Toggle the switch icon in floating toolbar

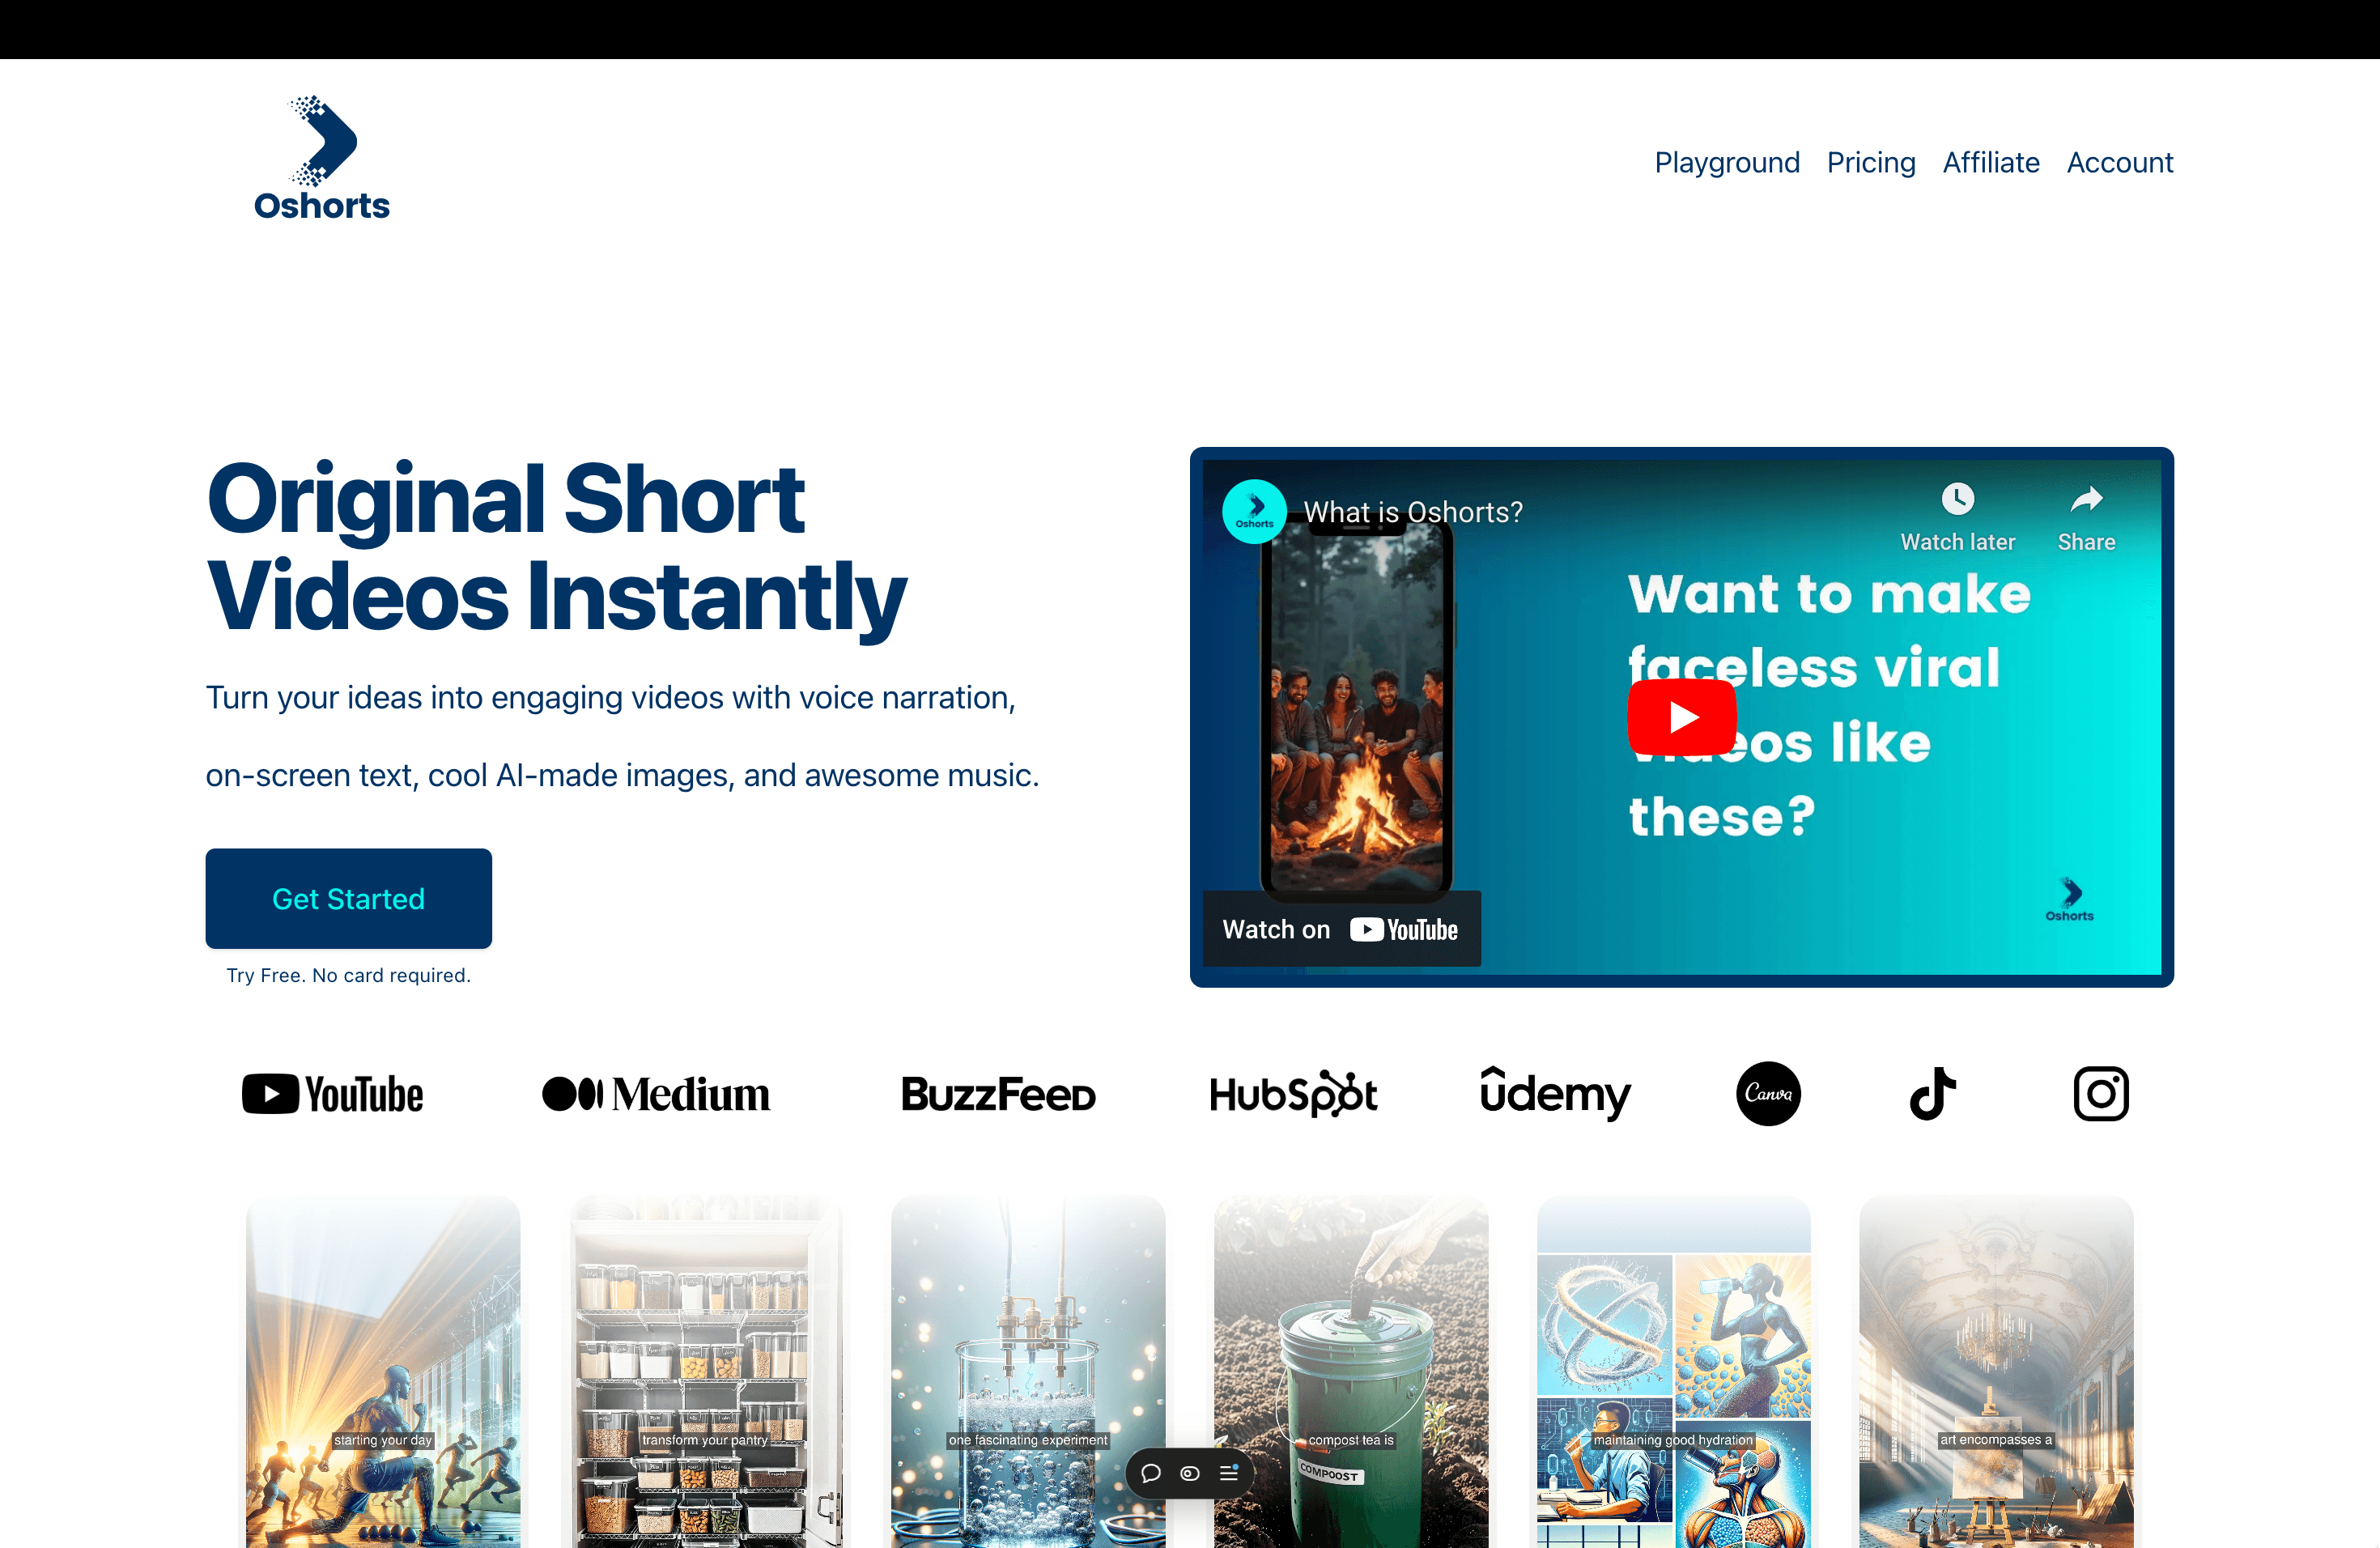tap(1190, 1473)
